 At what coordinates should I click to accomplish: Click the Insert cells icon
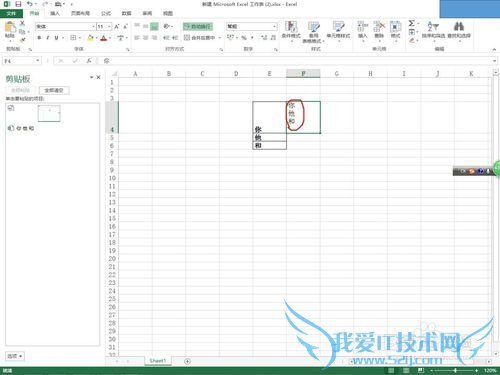[362, 26]
